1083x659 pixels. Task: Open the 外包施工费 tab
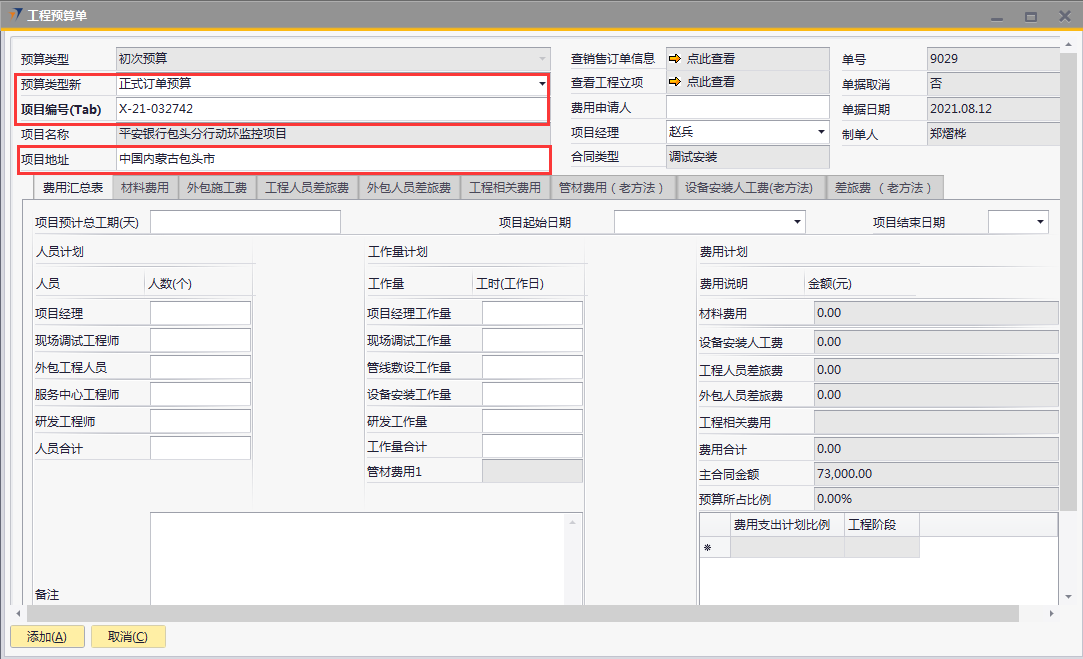tap(217, 188)
